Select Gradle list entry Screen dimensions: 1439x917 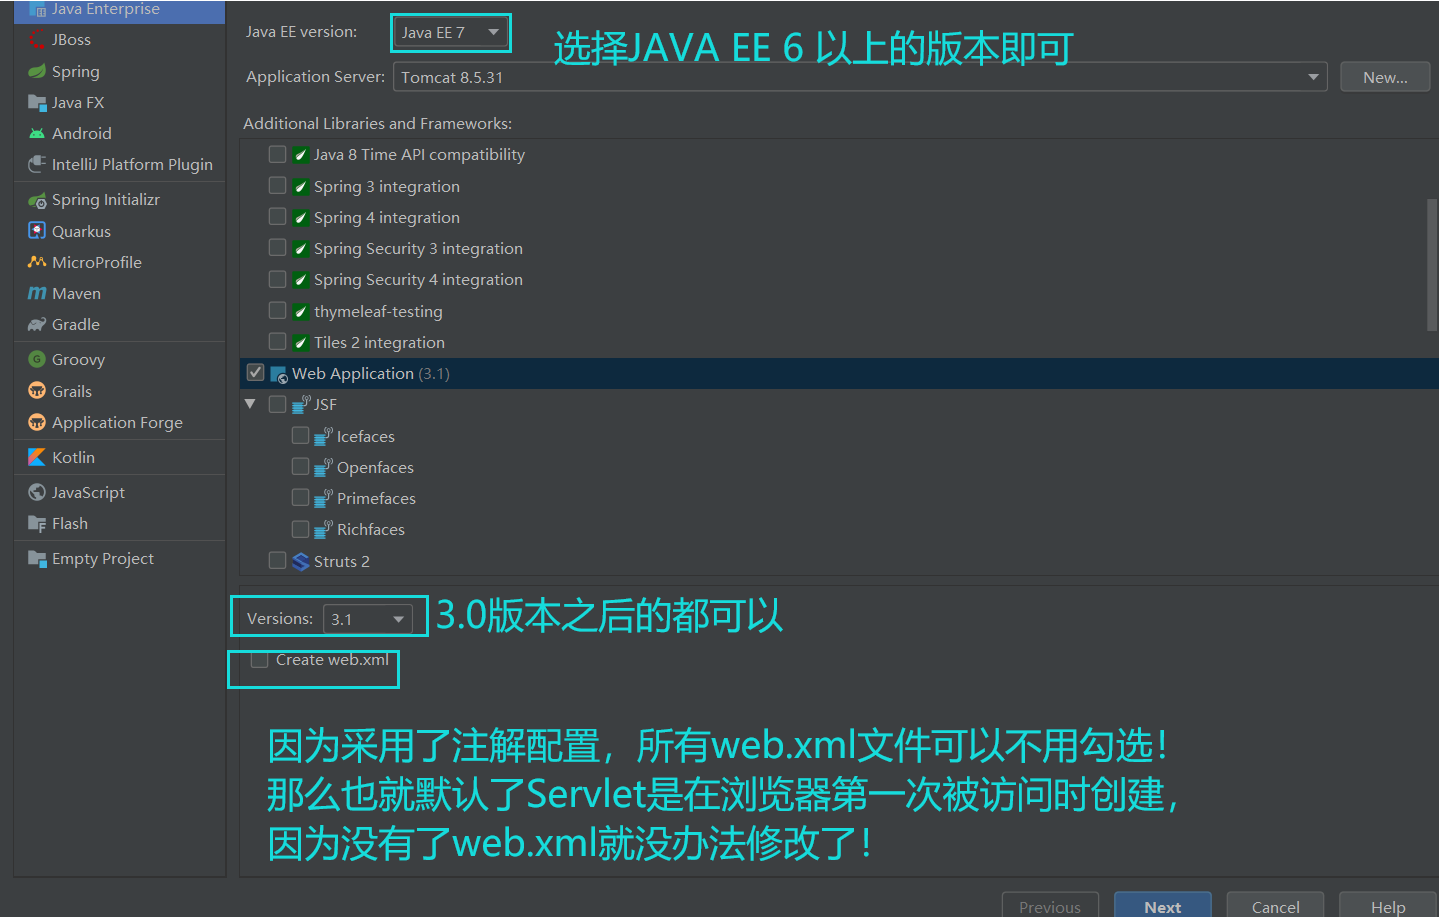(119, 324)
